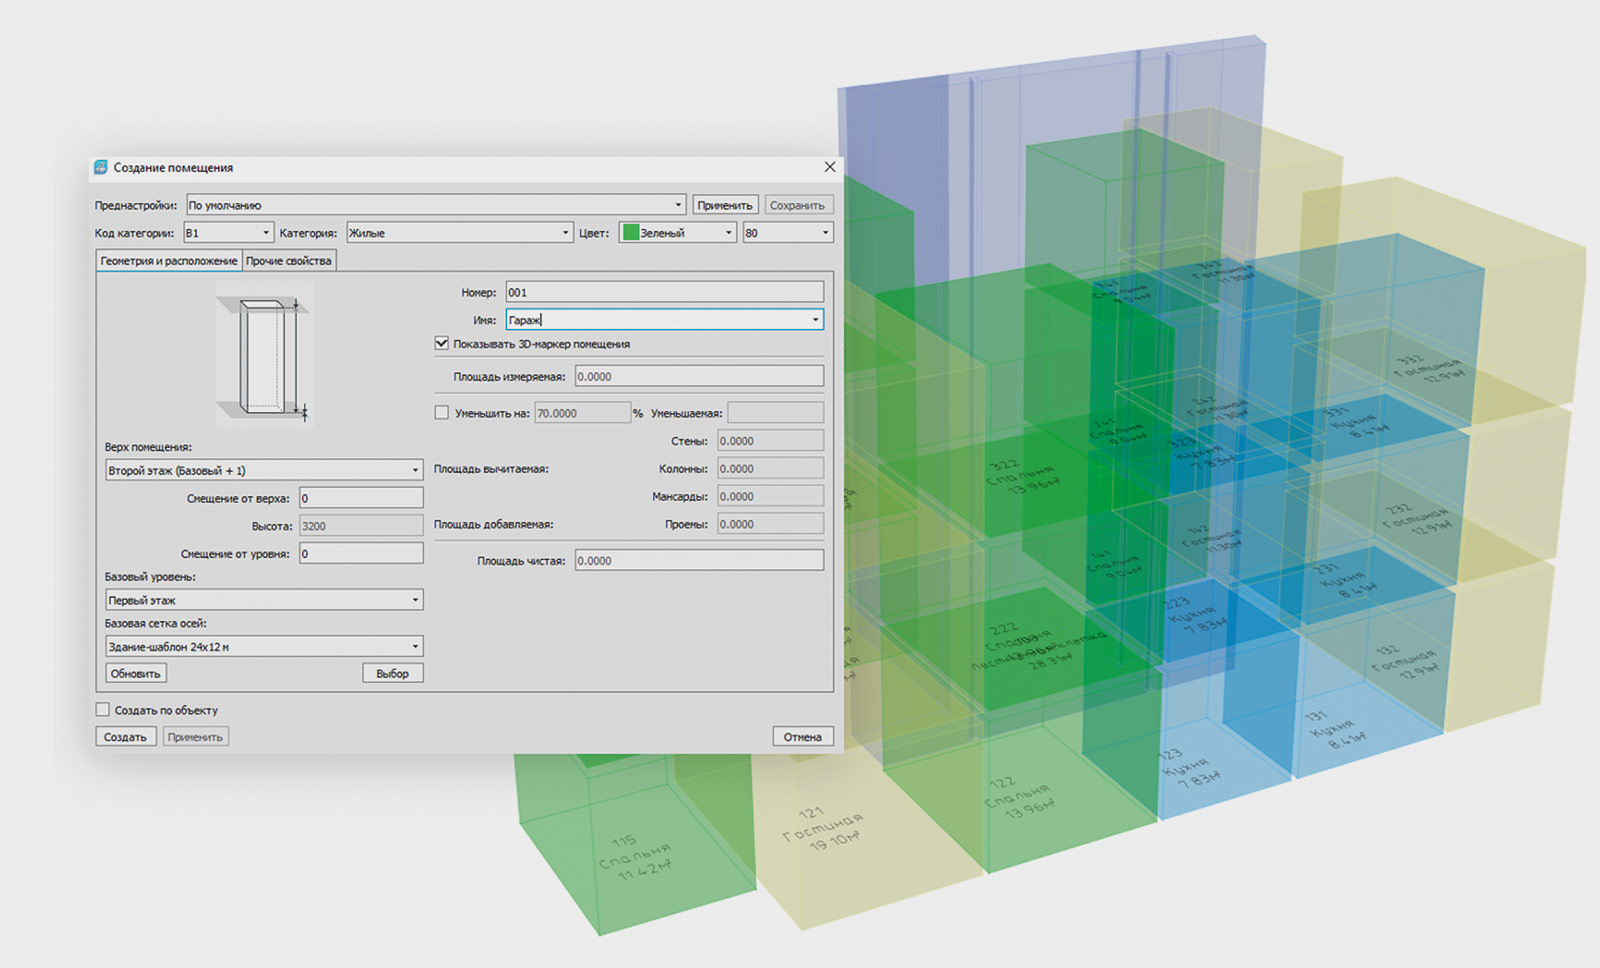The height and width of the screenshot is (968, 1600).
Task: Click the Мансарды value field
Action: coord(770,496)
